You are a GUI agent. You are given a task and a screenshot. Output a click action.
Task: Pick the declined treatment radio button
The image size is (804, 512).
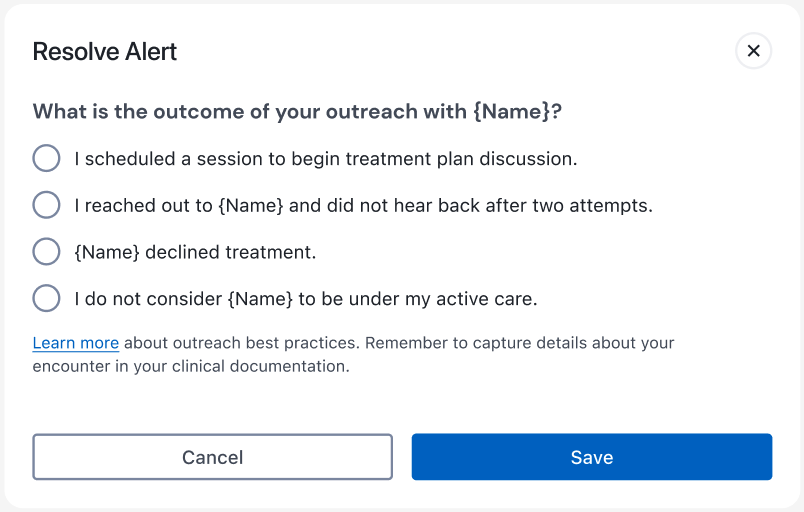pyautogui.click(x=47, y=252)
